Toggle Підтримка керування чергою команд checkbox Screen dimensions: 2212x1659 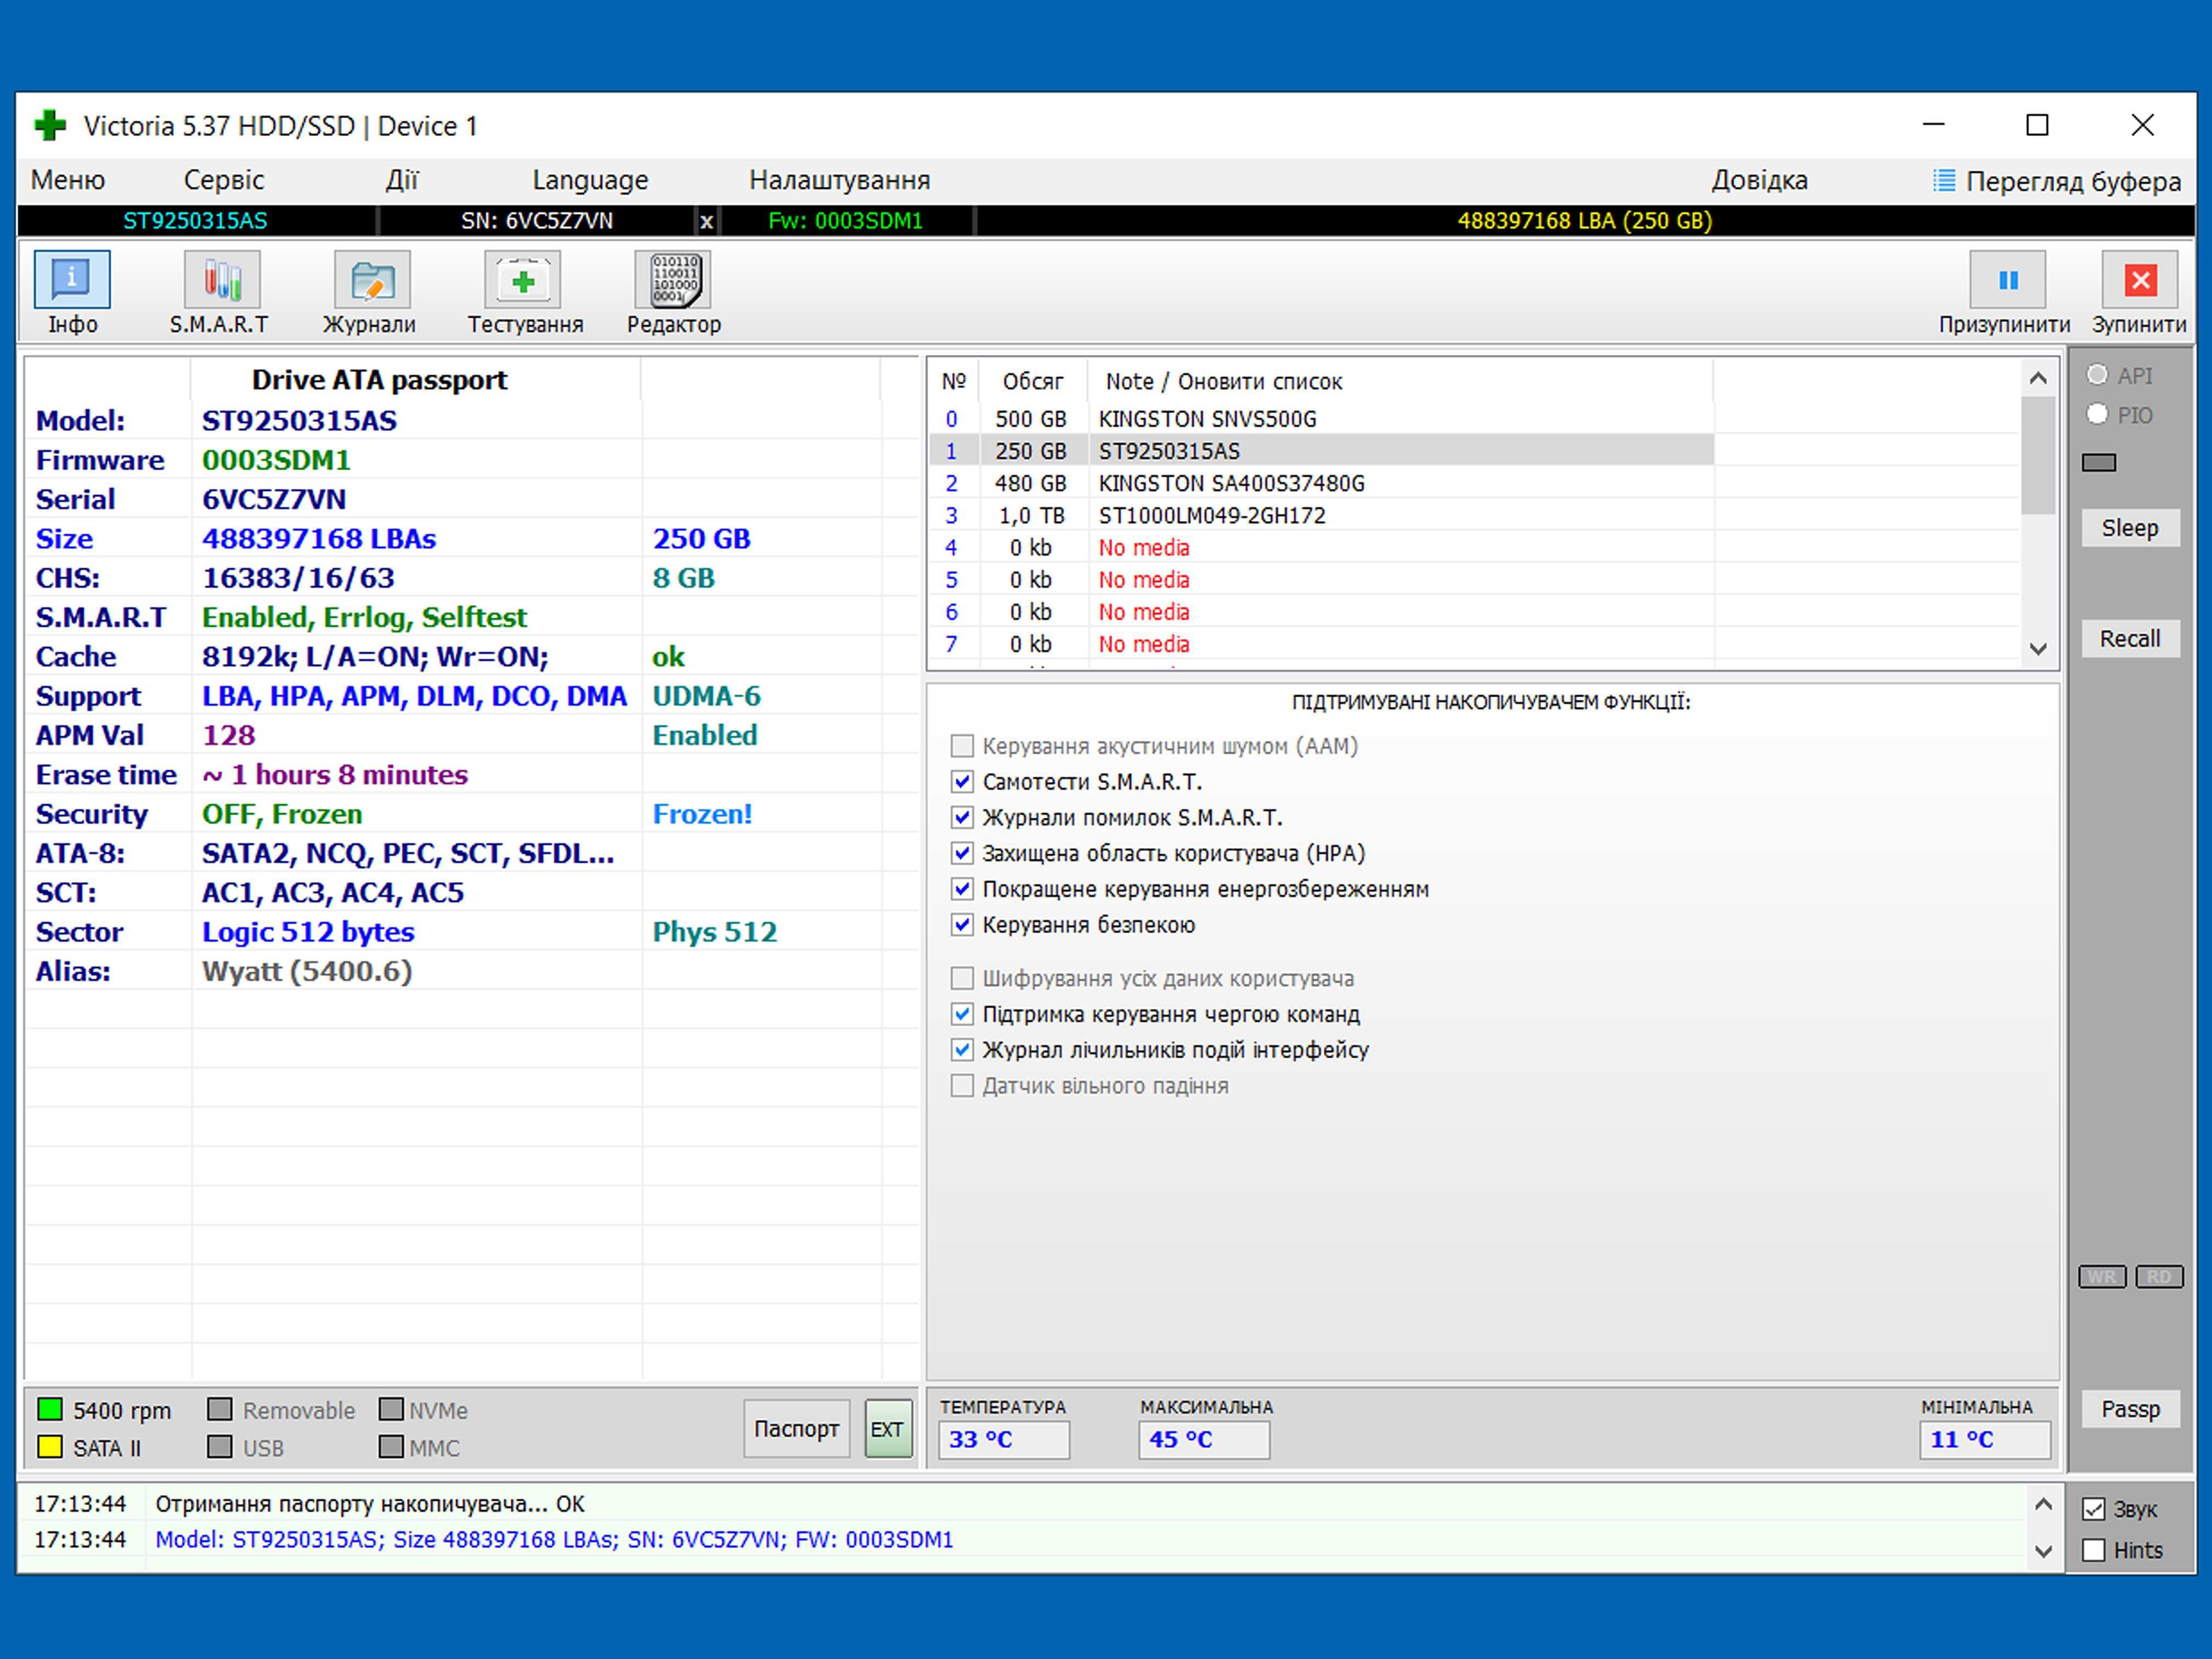(962, 1015)
